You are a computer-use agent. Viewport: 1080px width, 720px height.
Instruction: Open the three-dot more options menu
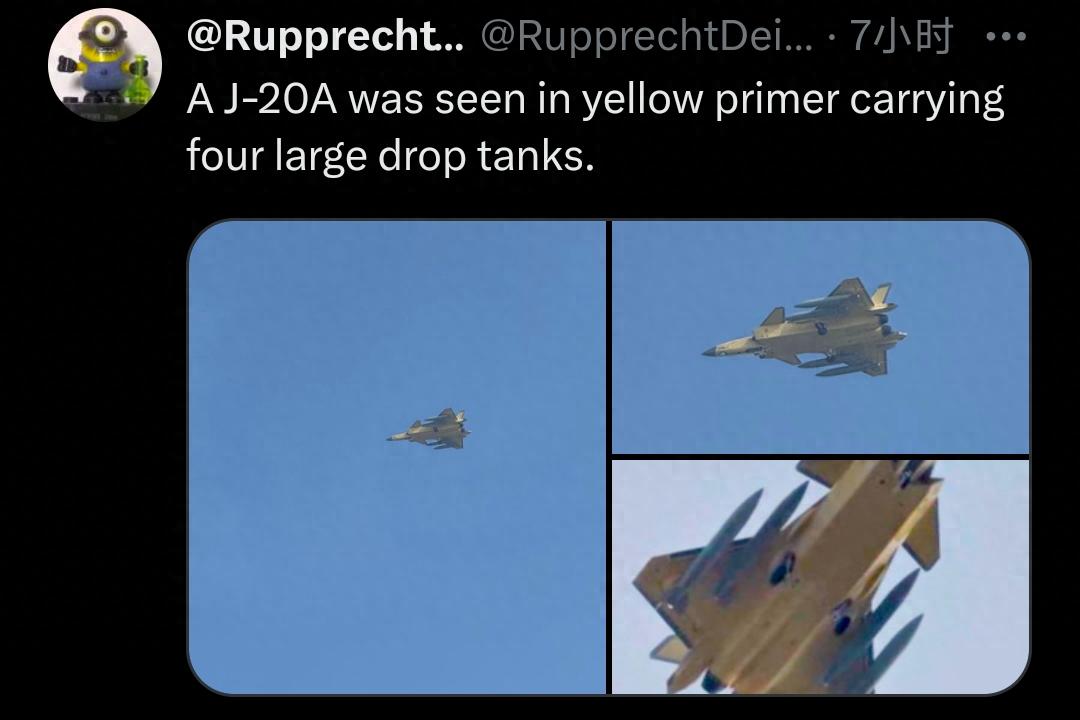tap(1006, 36)
